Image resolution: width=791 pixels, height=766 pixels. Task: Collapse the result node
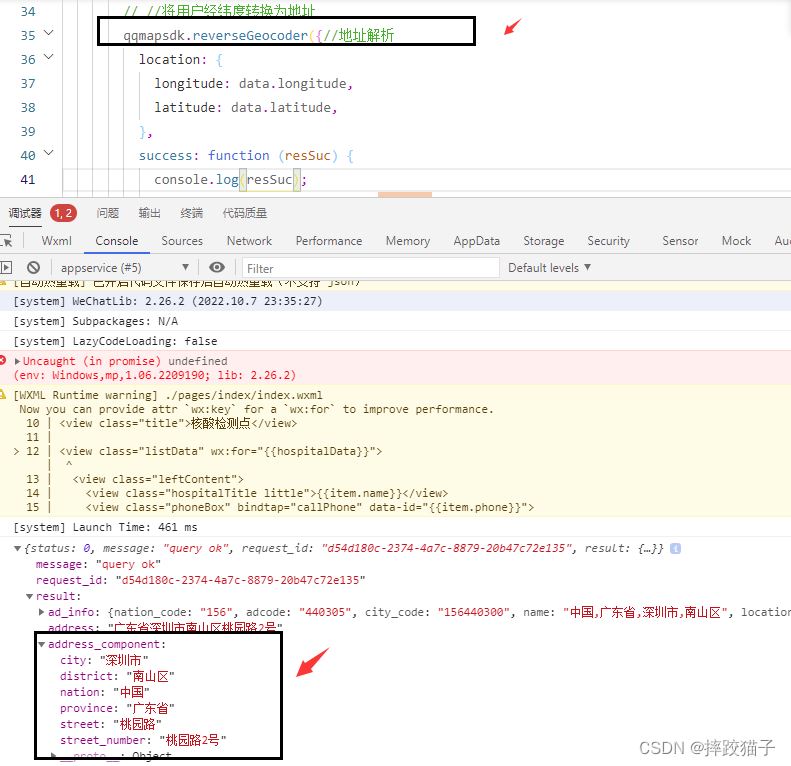tap(29, 597)
